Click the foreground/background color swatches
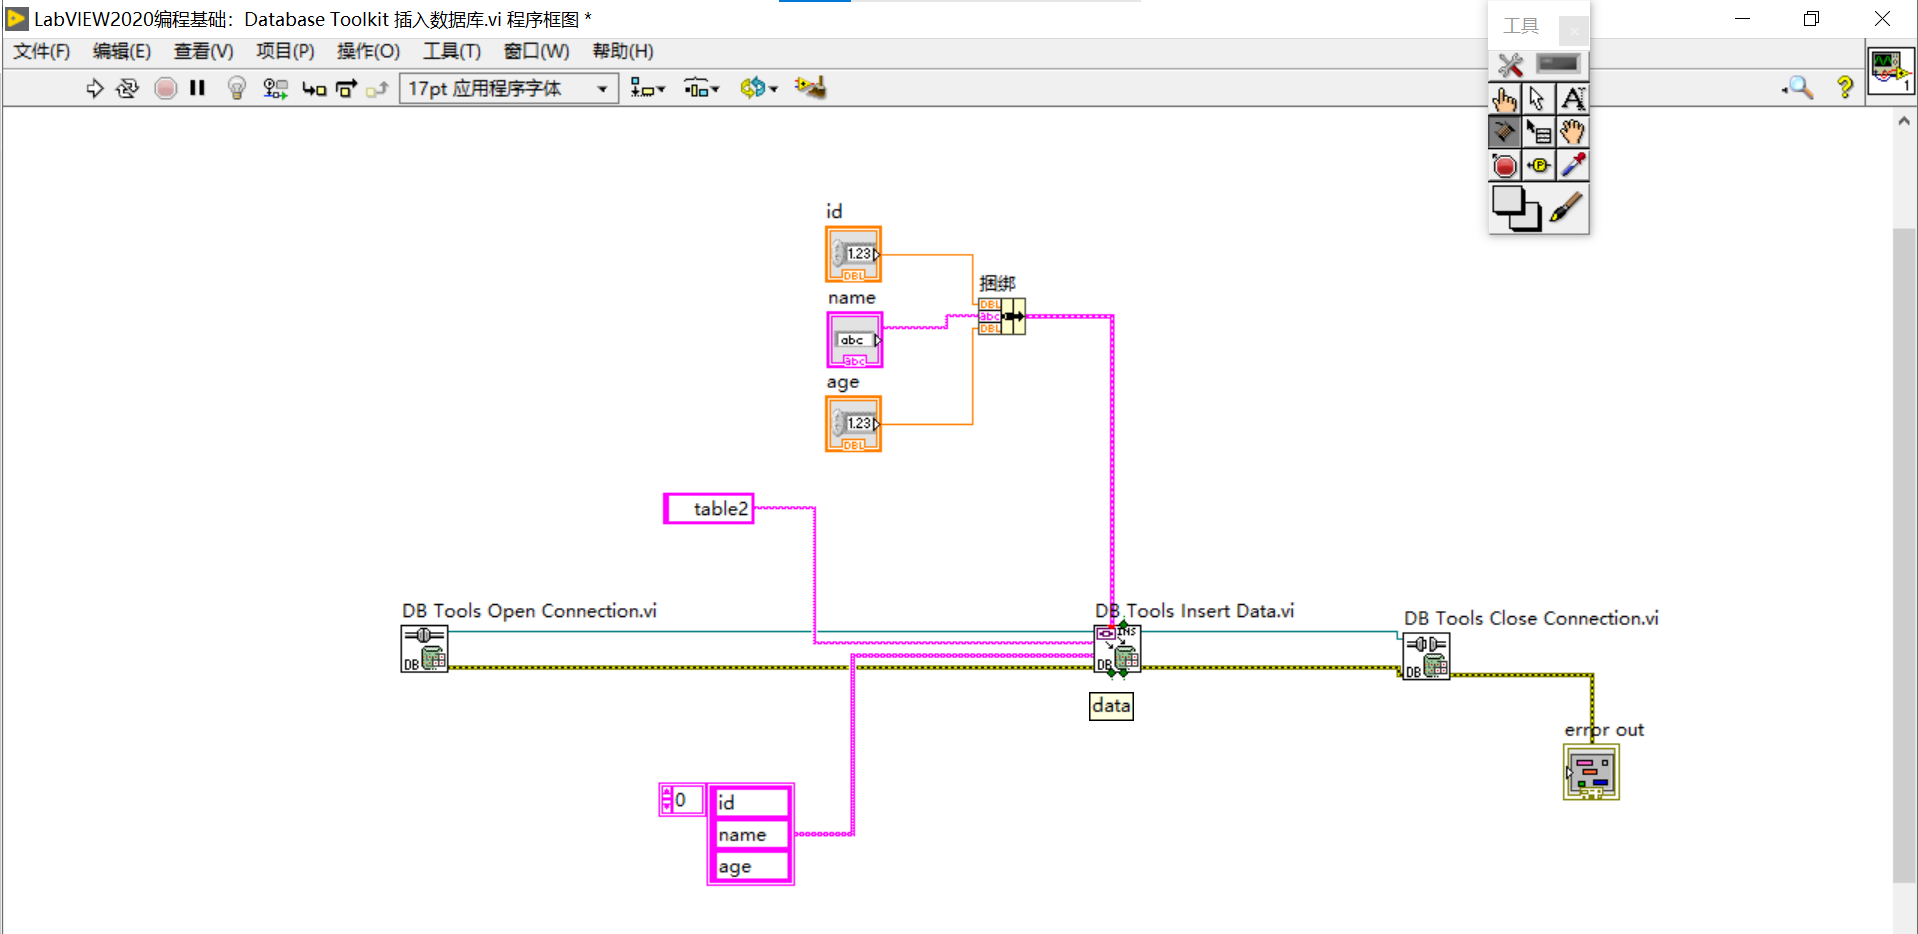This screenshot has width=1918, height=934. pyautogui.click(x=1514, y=208)
